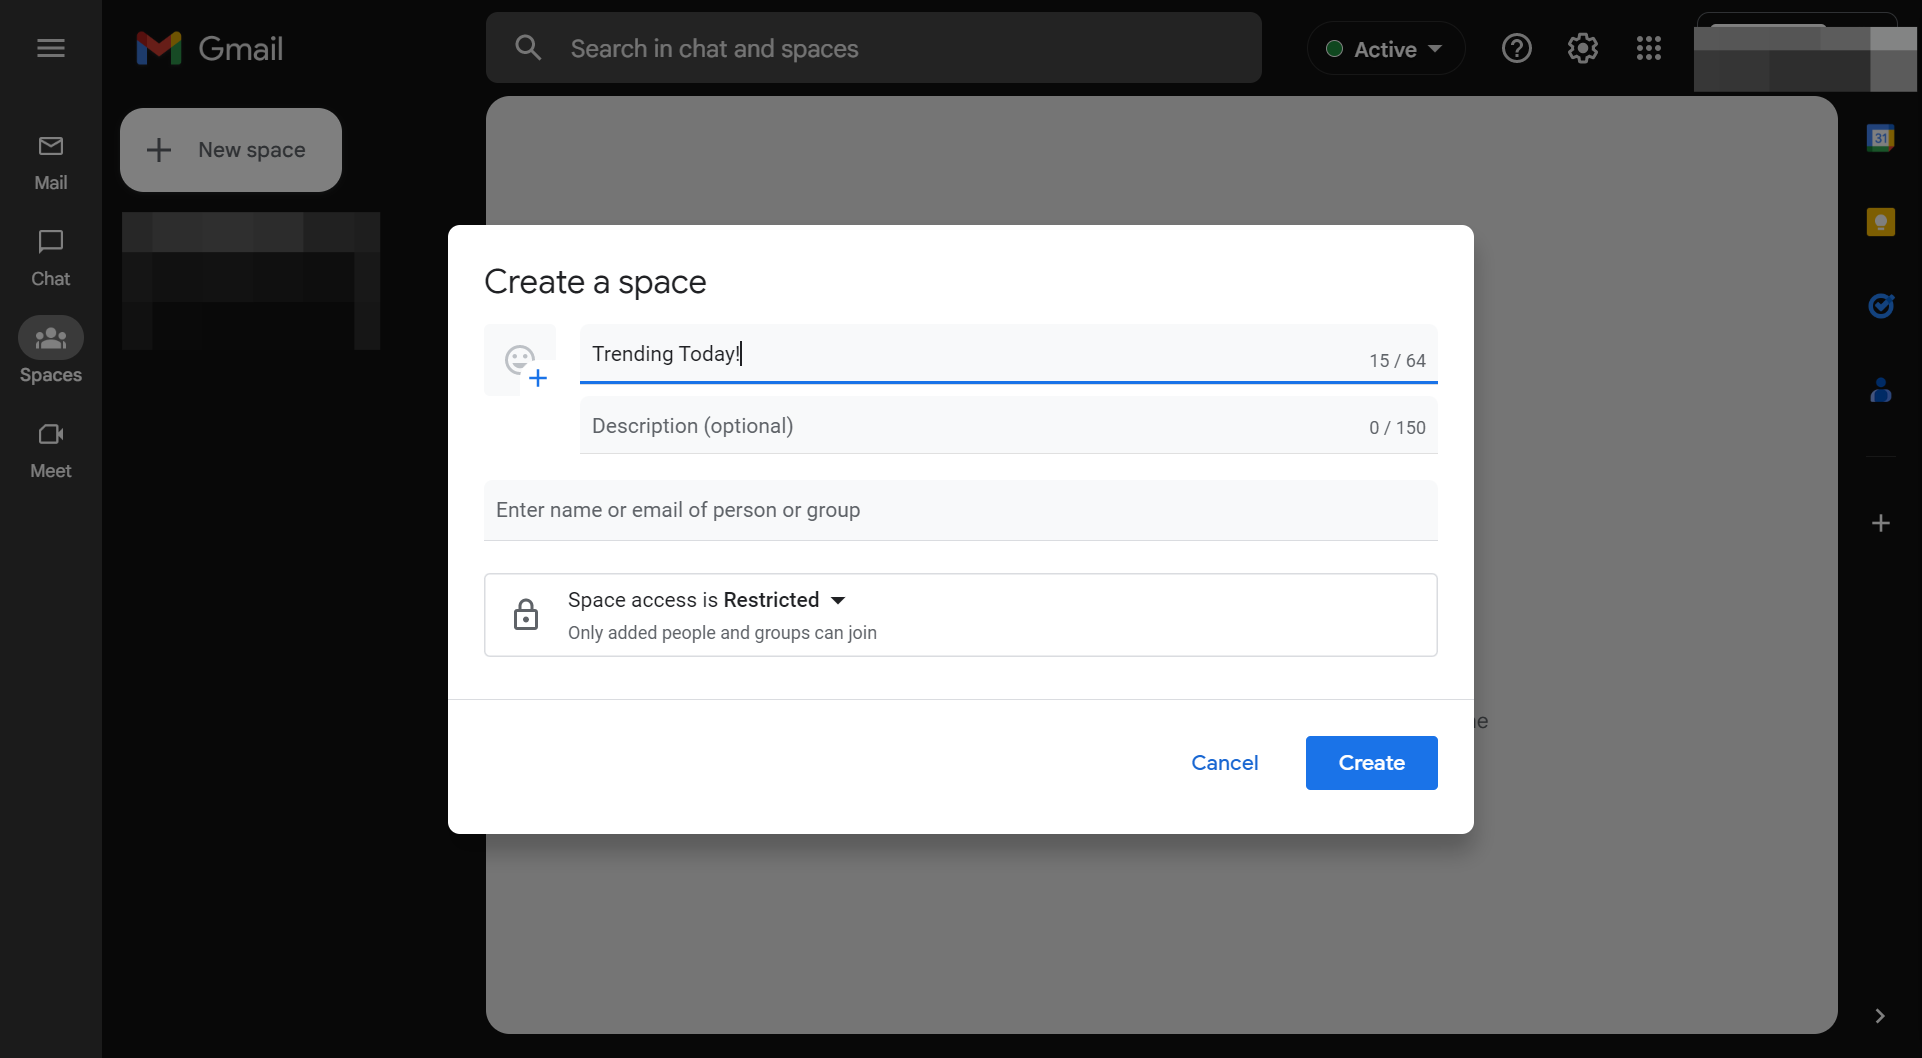
Task: Open the Settings gear
Action: [x=1583, y=48]
